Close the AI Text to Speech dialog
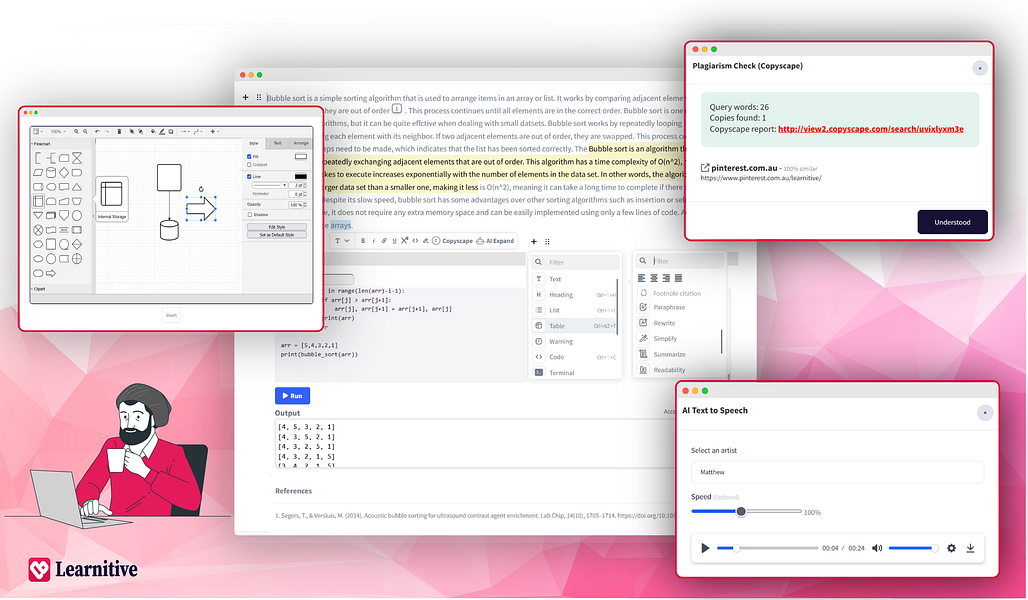 tap(985, 412)
